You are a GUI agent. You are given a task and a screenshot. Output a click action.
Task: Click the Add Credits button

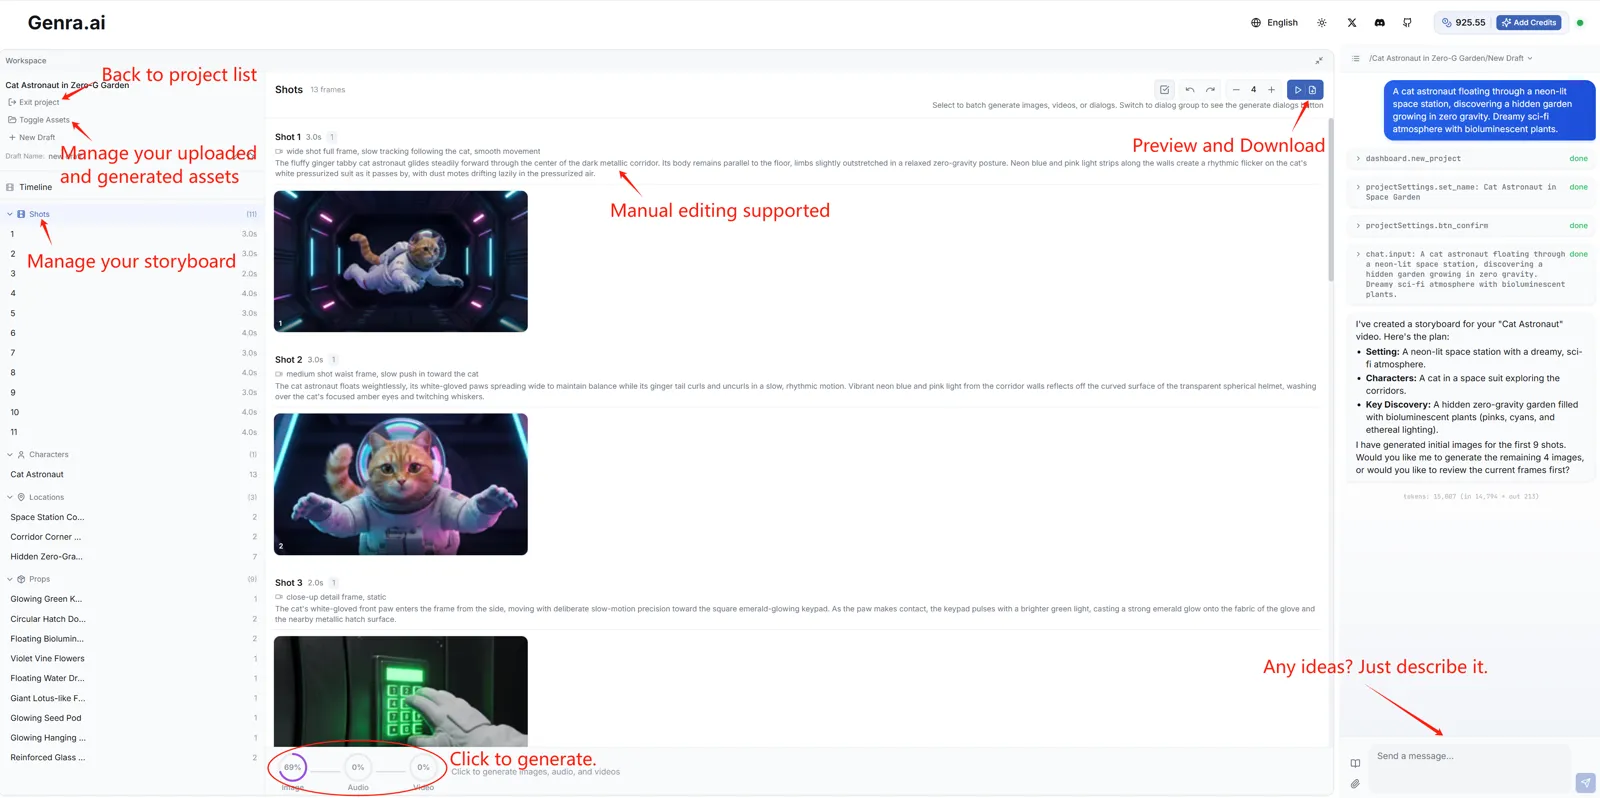pyautogui.click(x=1528, y=23)
